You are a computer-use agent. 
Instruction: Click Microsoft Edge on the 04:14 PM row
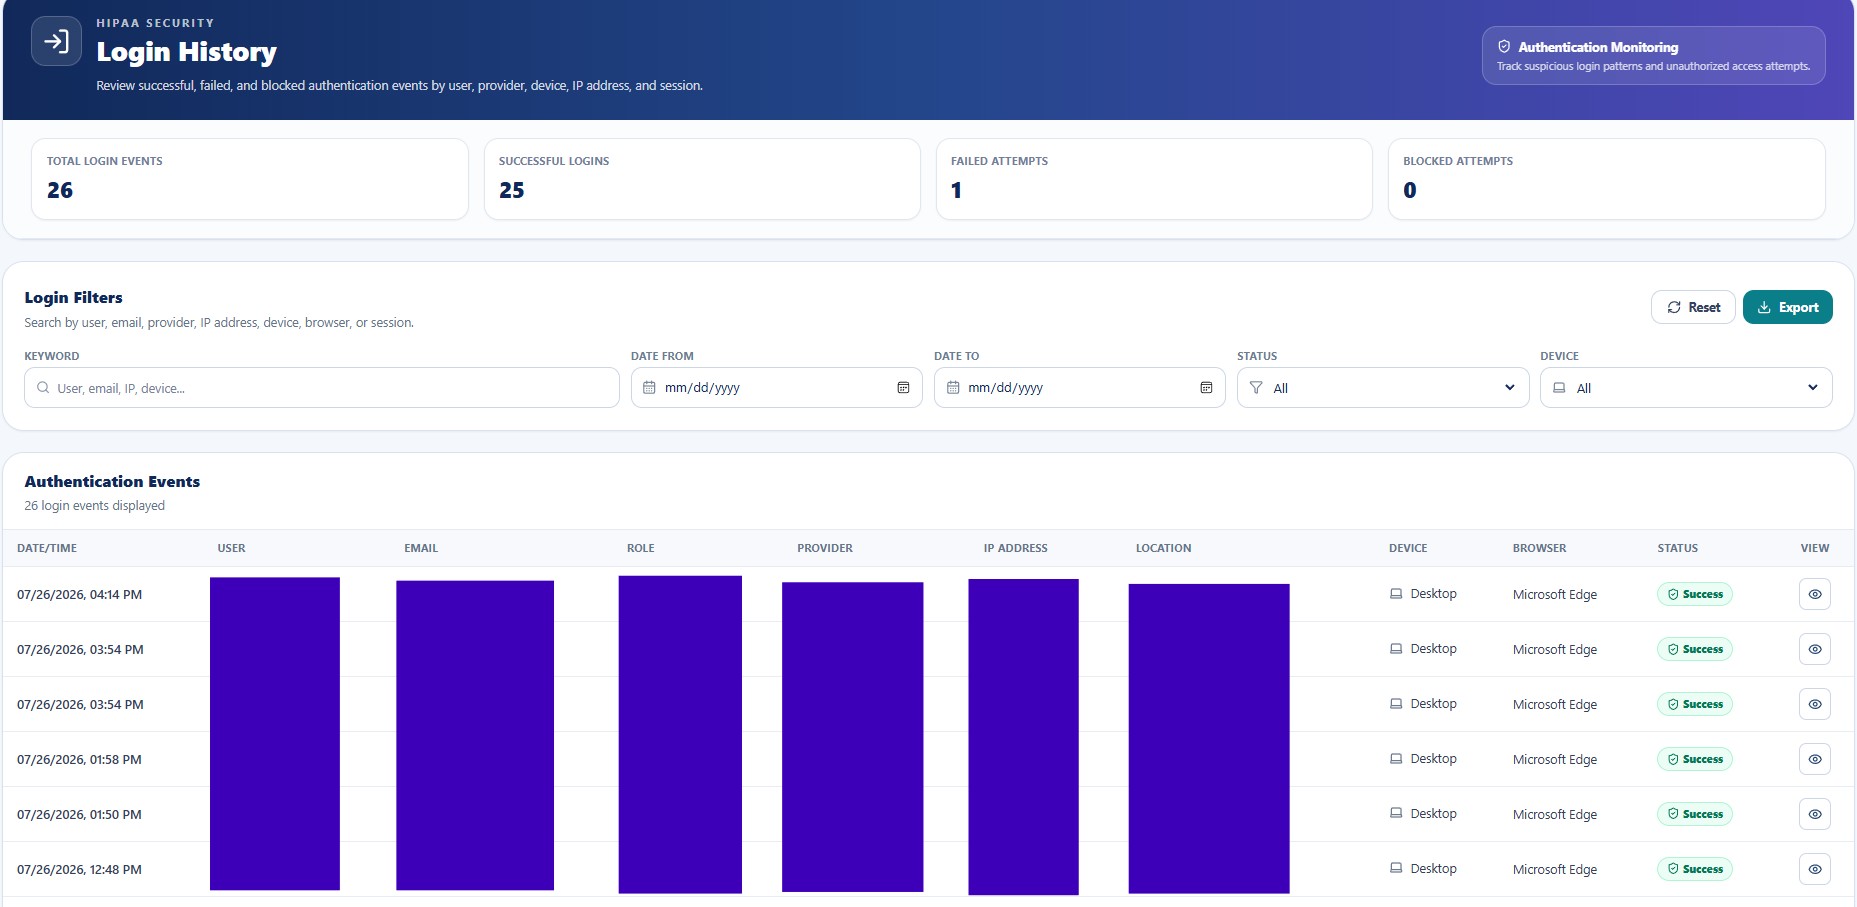coord(1554,594)
